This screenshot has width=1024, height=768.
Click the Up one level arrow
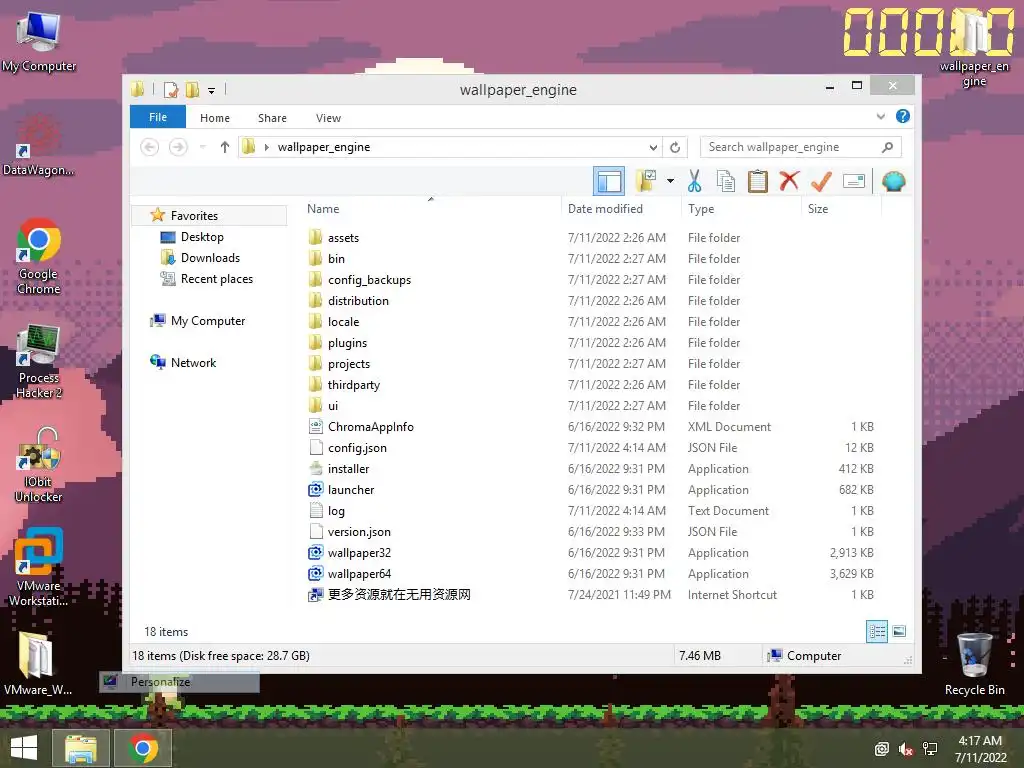[x=225, y=147]
